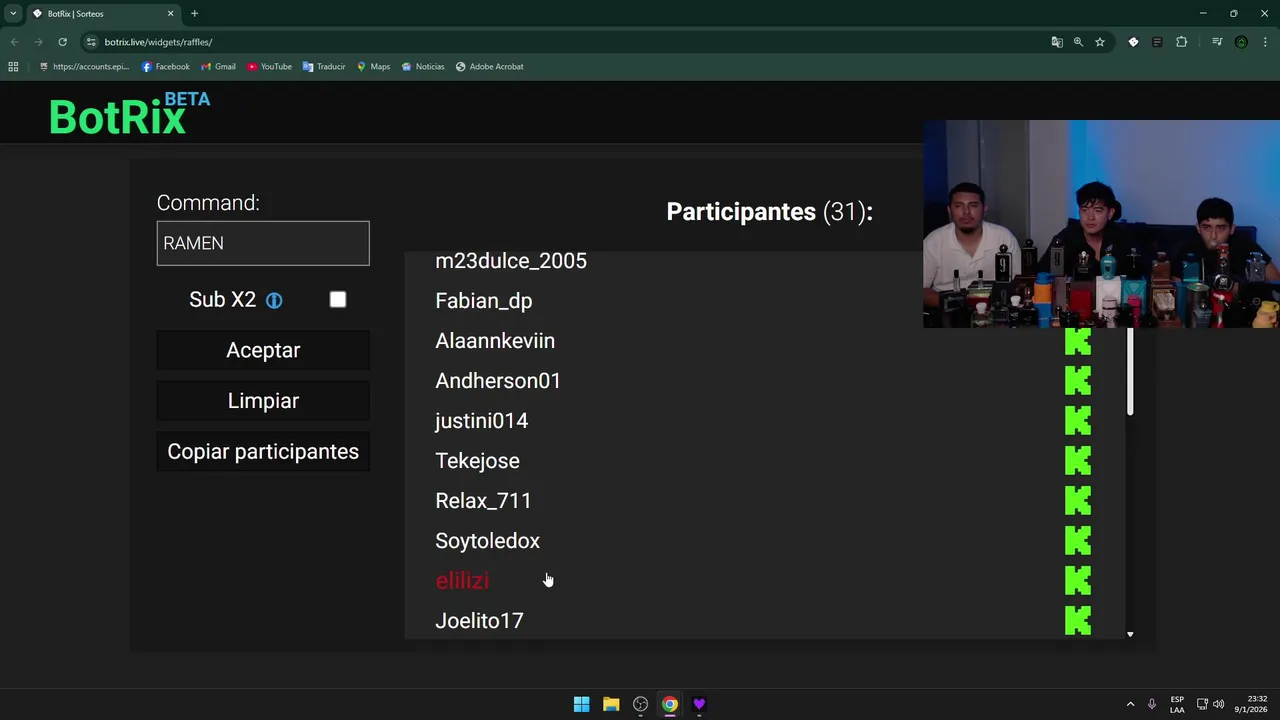Click the Google Translate icon in address bar
The height and width of the screenshot is (720, 1280).
point(1057,42)
